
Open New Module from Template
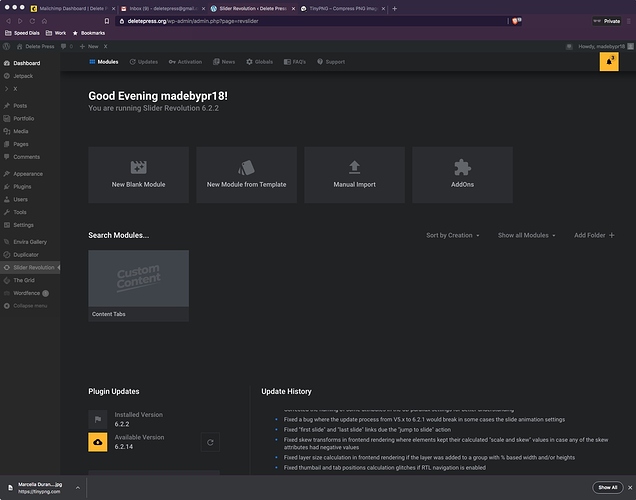pyautogui.click(x=246, y=174)
